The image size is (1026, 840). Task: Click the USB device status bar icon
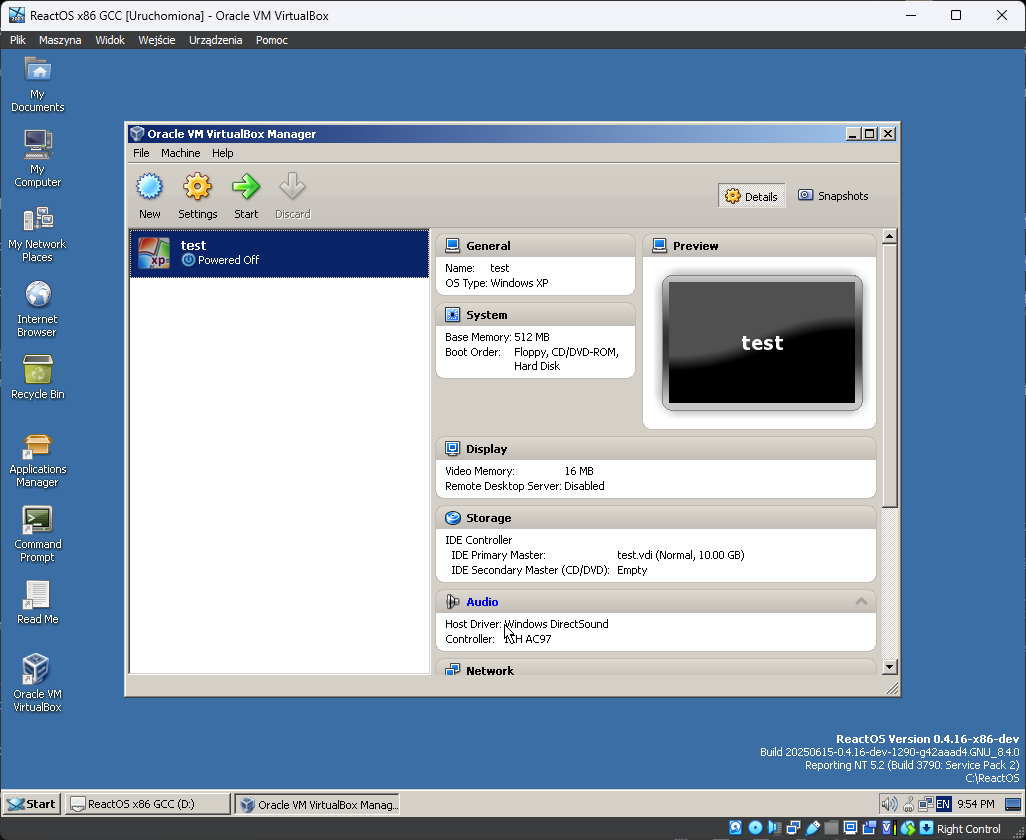tap(813, 828)
